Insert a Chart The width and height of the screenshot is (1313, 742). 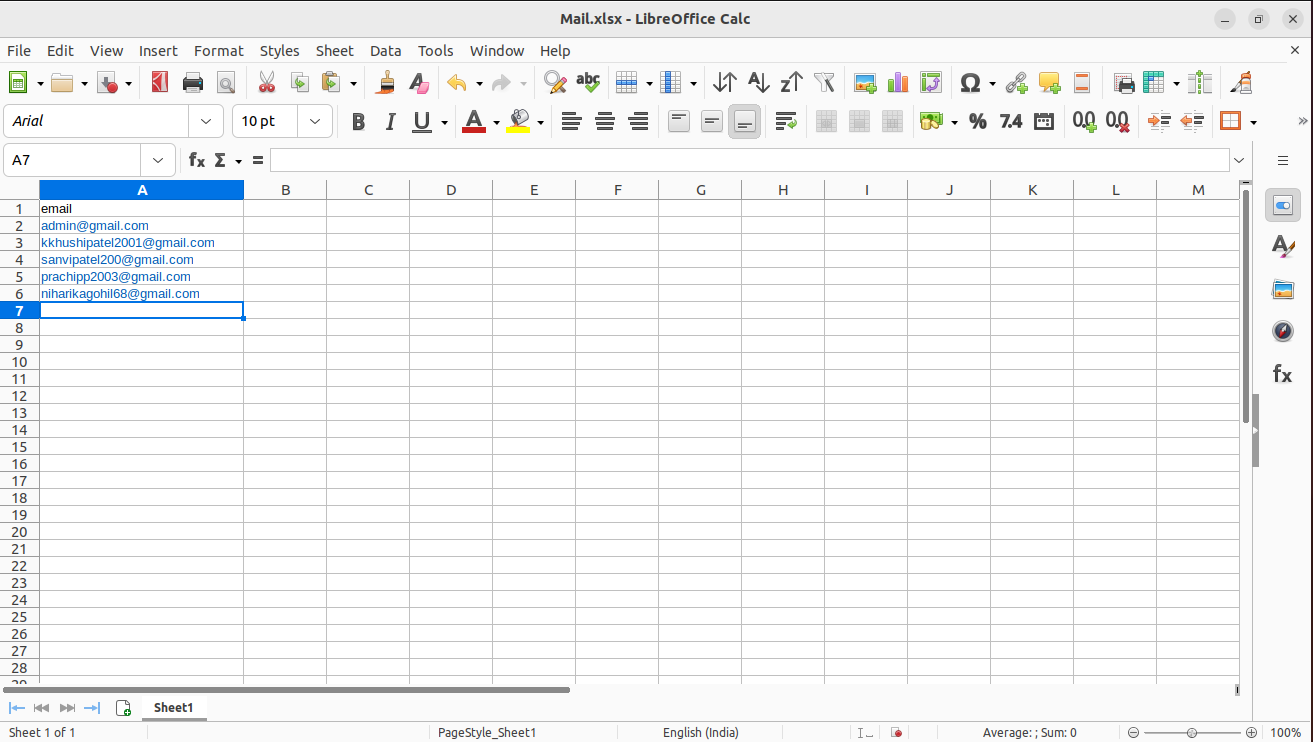898,83
